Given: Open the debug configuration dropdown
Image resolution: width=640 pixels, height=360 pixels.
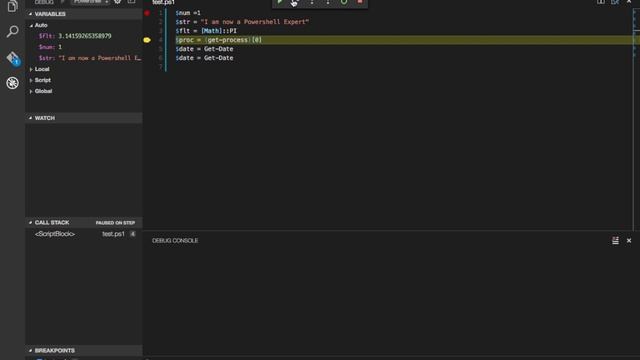Looking at the screenshot, I should 91,2.
